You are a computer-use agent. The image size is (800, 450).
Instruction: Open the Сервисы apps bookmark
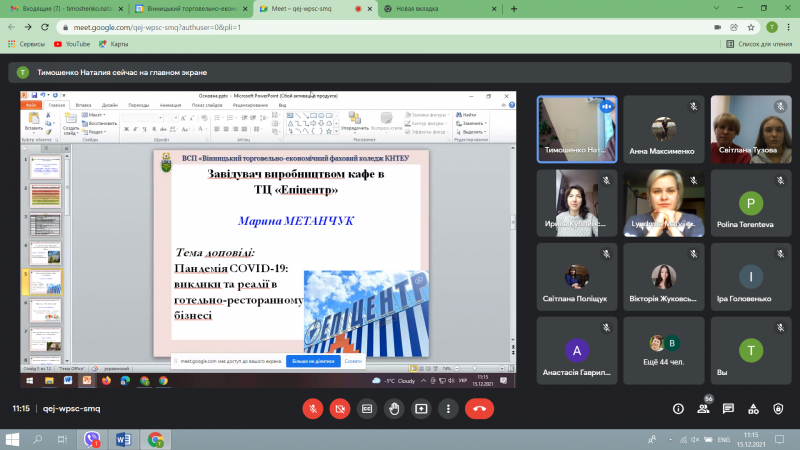pyautogui.click(x=27, y=44)
